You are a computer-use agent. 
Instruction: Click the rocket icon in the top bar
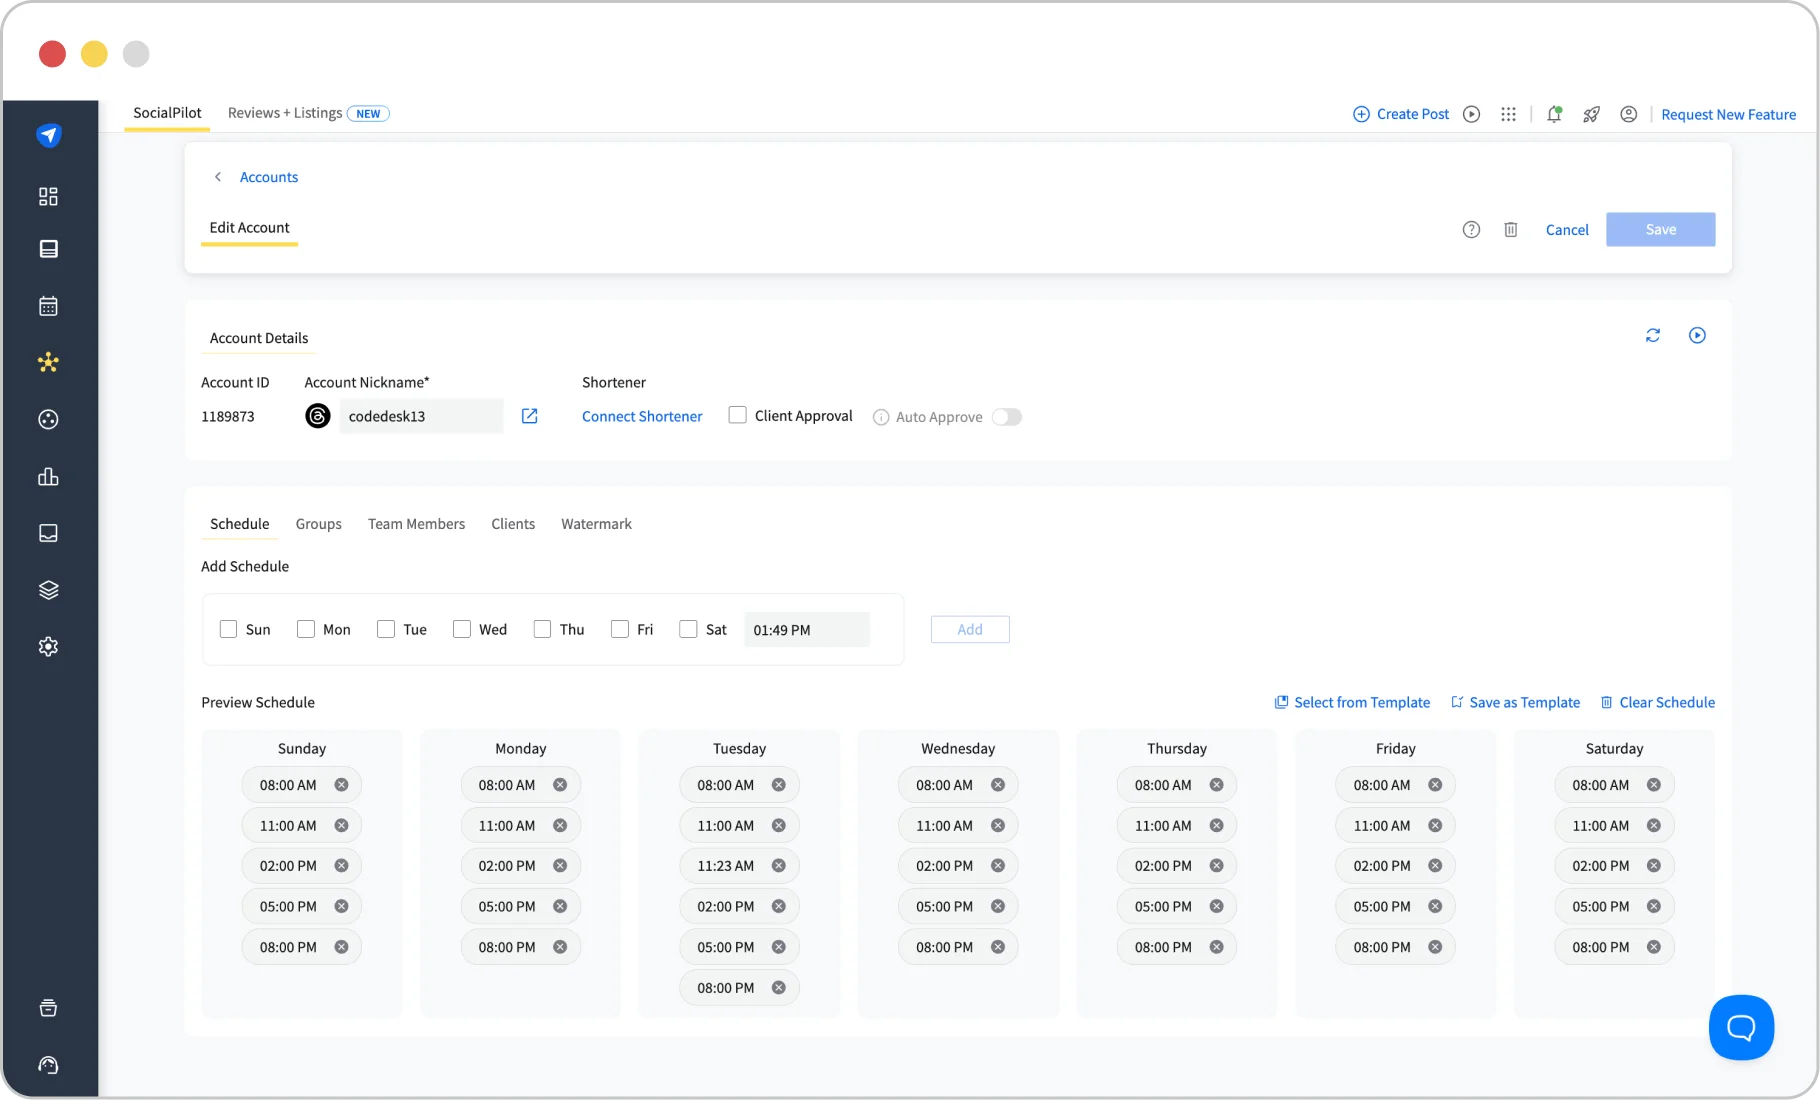point(1590,114)
